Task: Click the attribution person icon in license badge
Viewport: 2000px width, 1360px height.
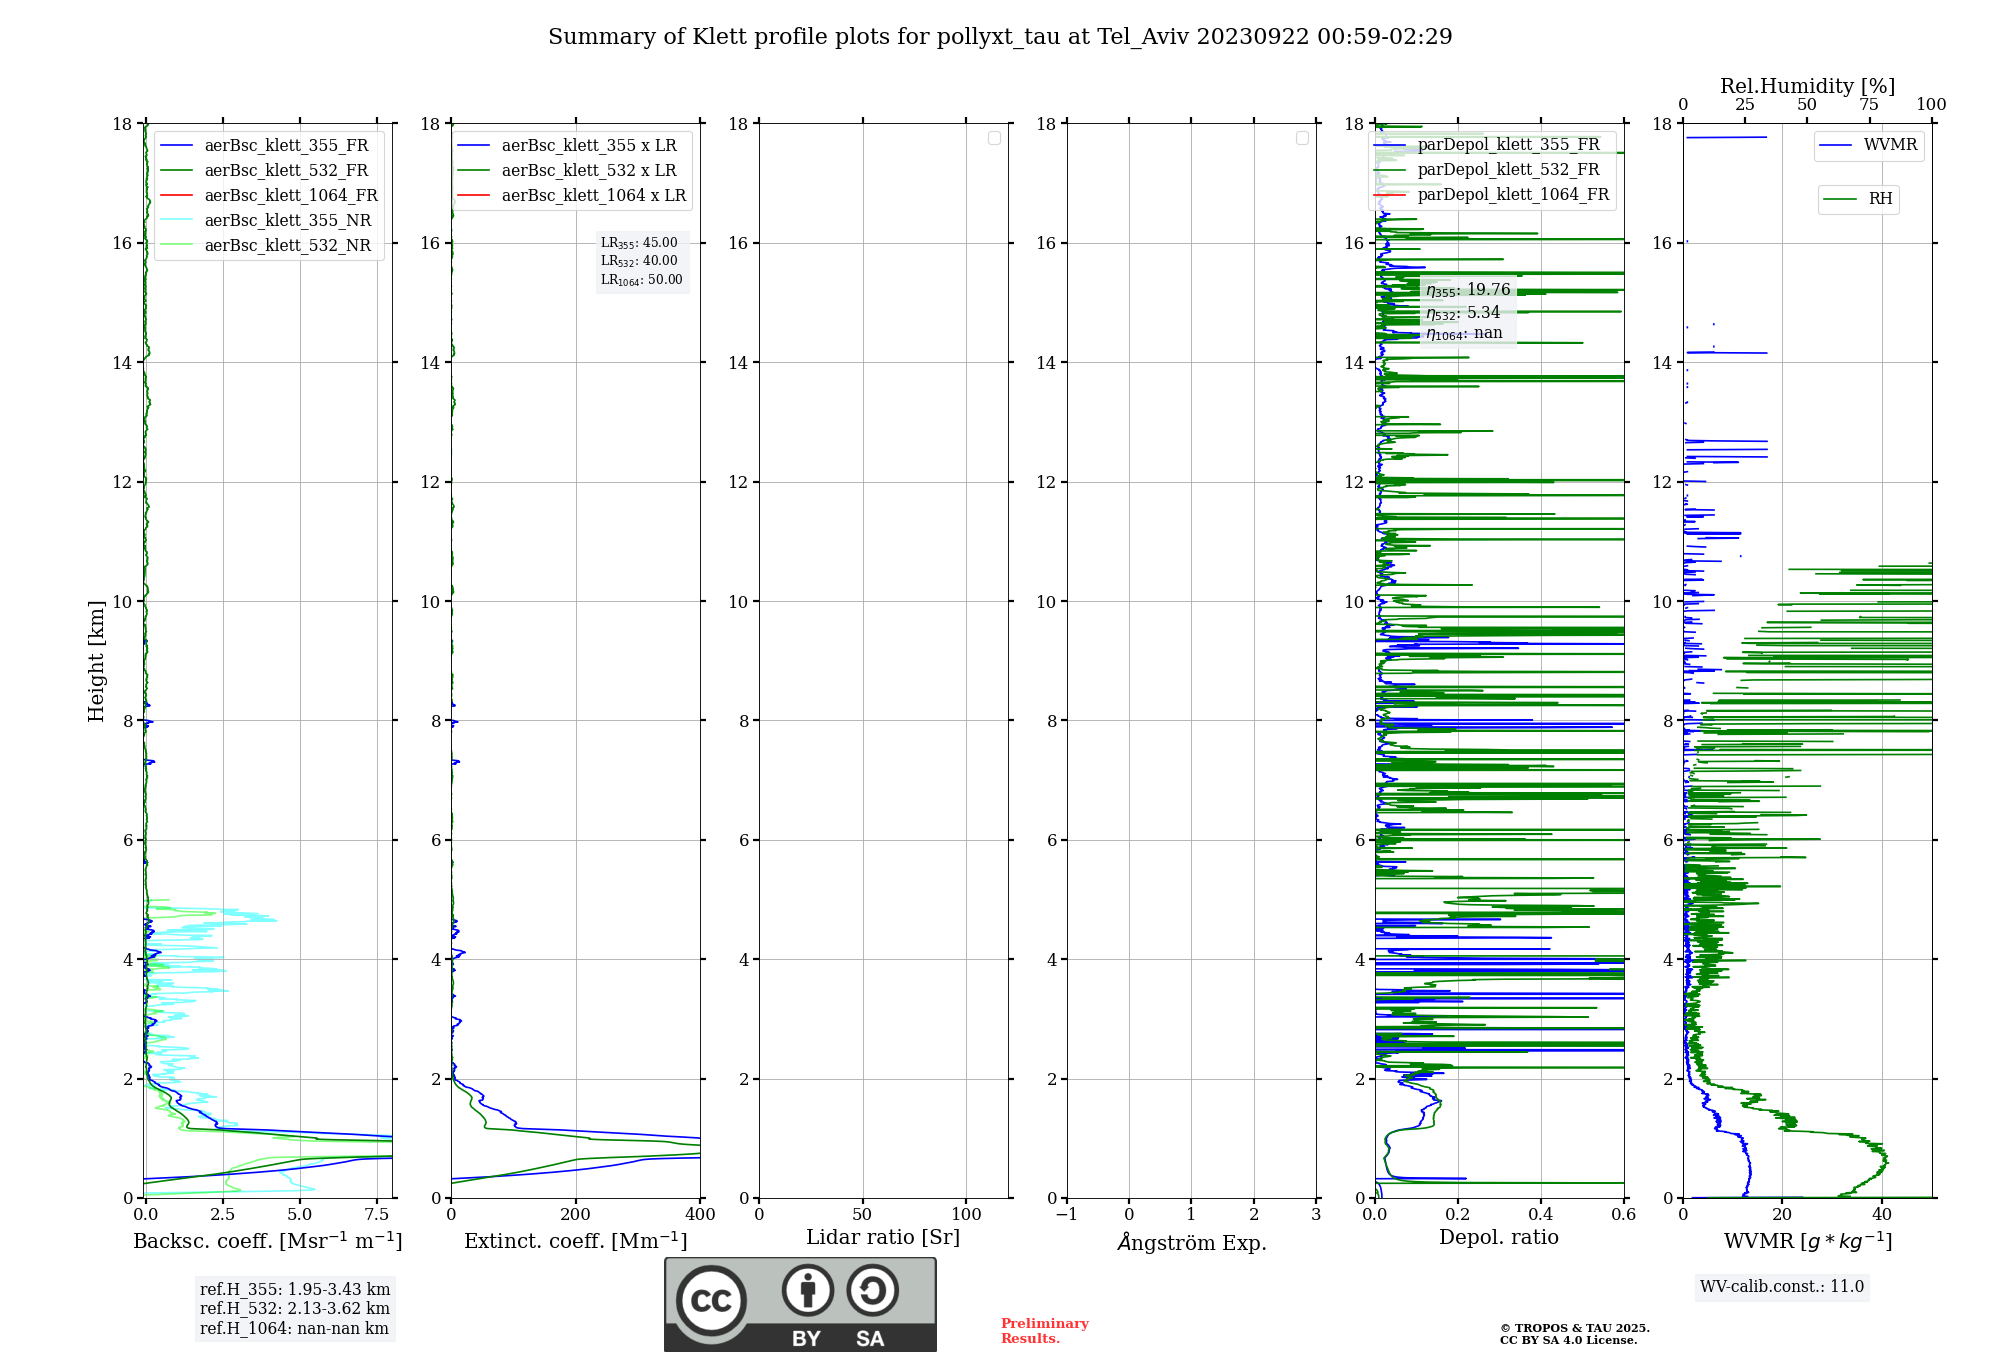Action: pyautogui.click(x=807, y=1290)
